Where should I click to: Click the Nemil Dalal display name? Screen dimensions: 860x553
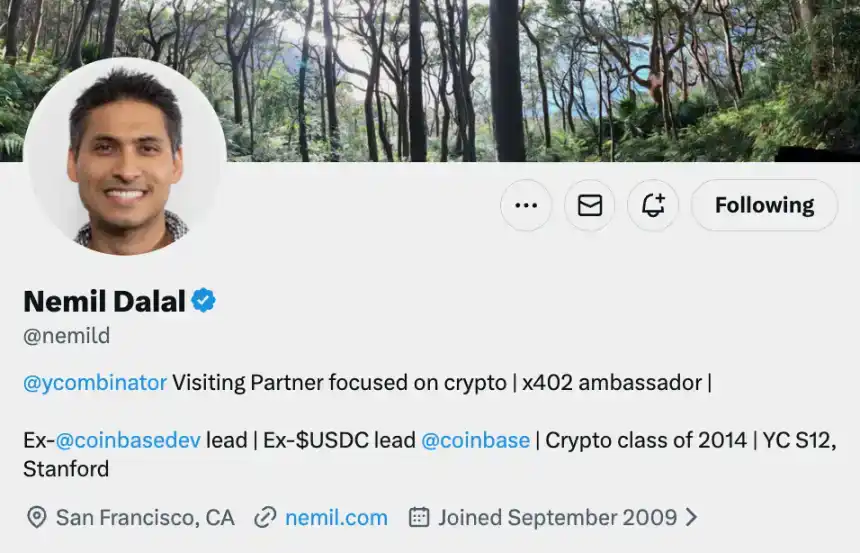[x=104, y=300]
